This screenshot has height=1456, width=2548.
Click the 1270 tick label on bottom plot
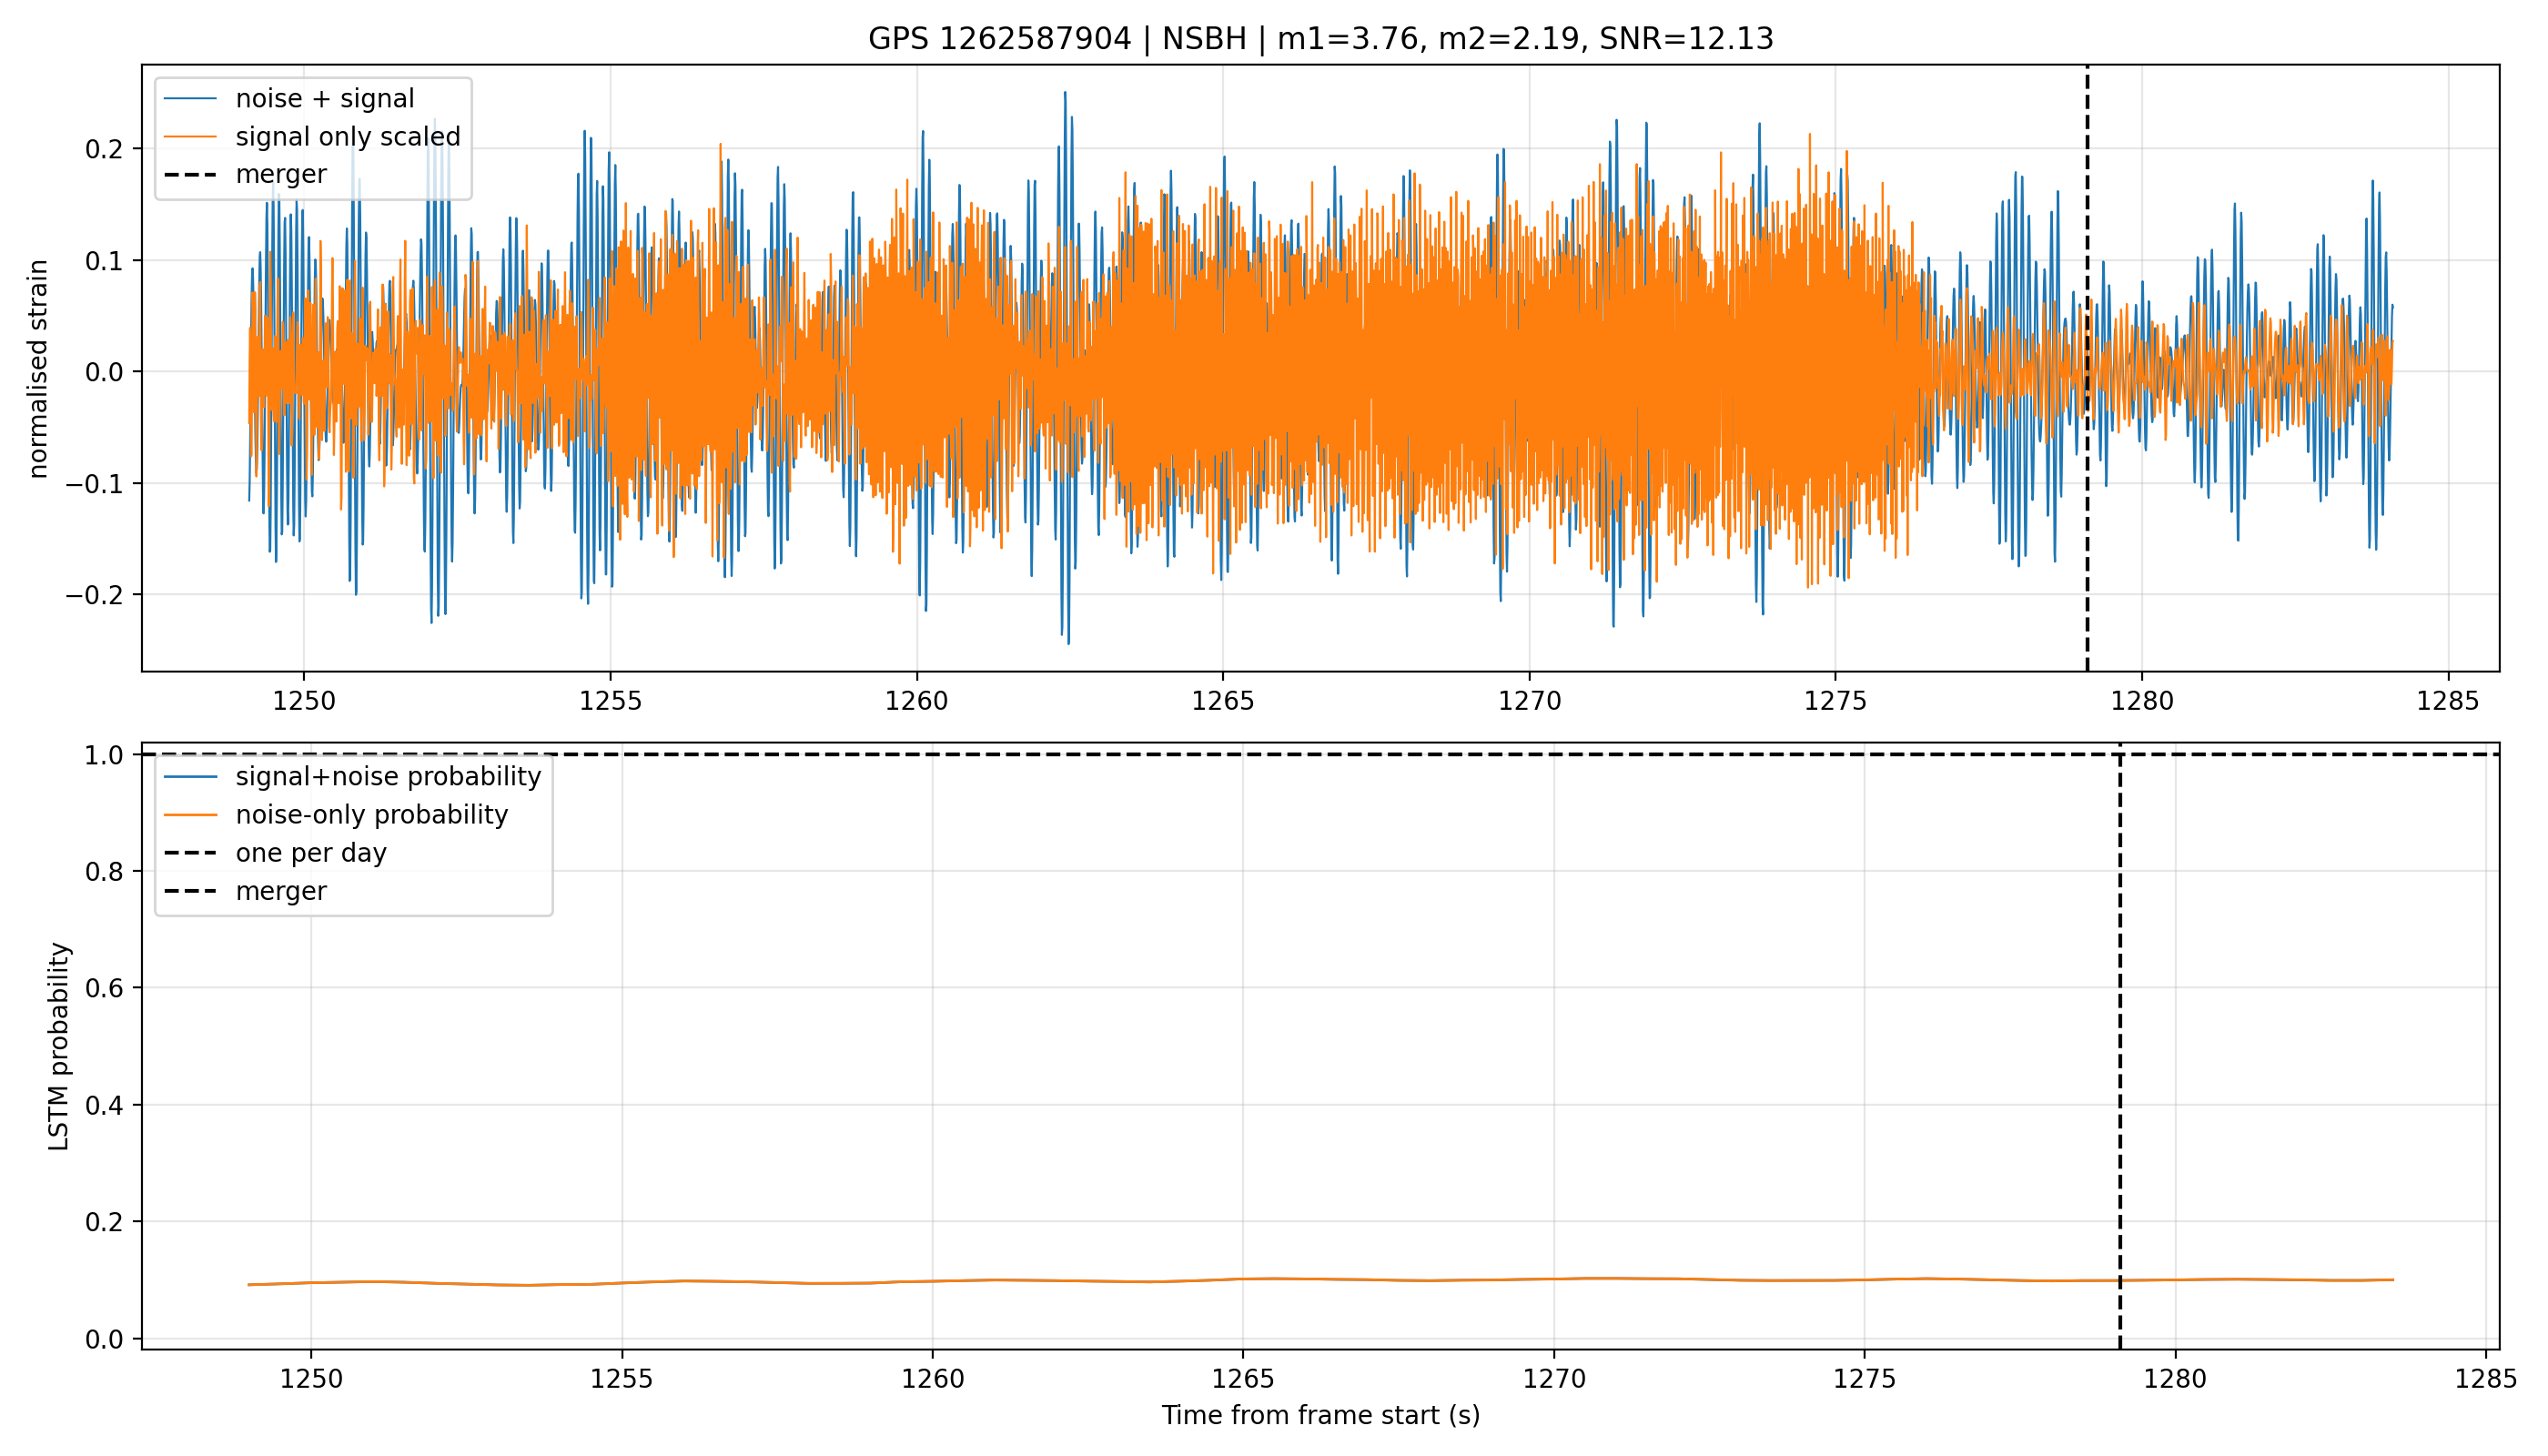pos(1554,1380)
